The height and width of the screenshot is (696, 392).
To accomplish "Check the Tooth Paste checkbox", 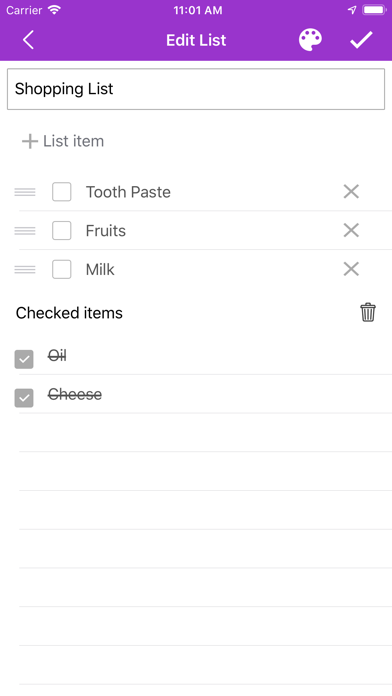I will 62,192.
